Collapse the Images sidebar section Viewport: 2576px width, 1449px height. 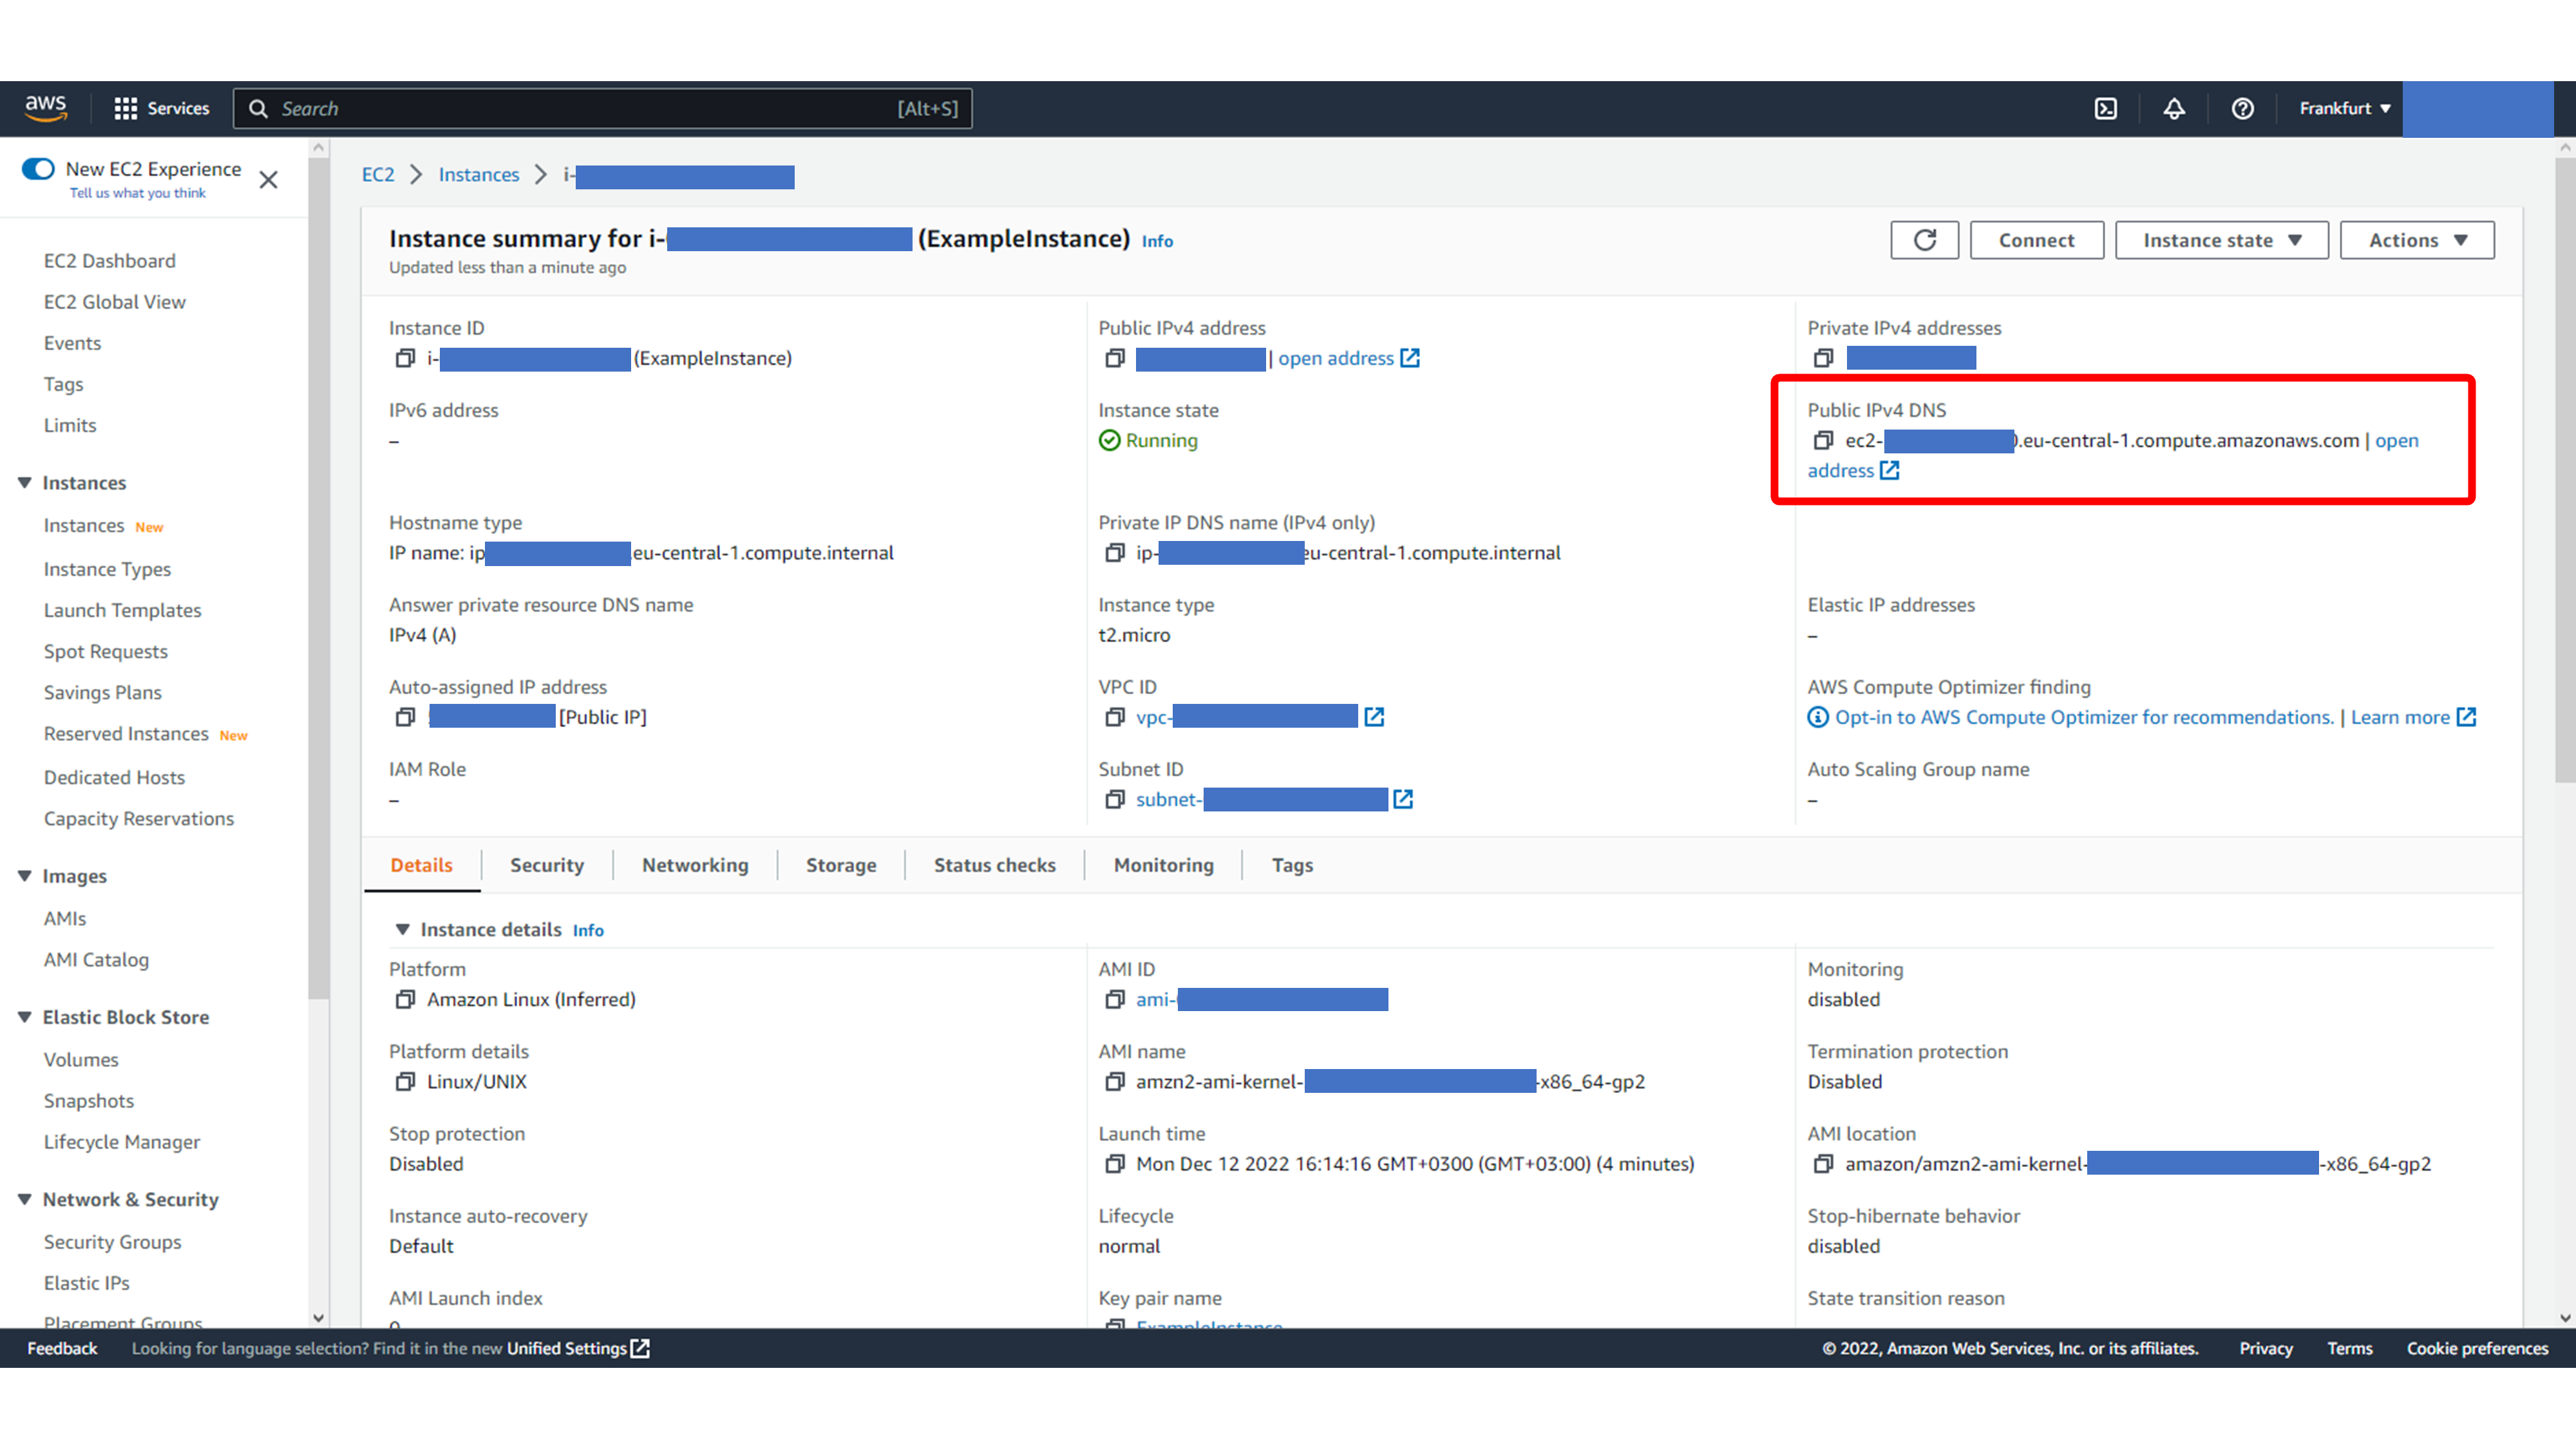25,876
